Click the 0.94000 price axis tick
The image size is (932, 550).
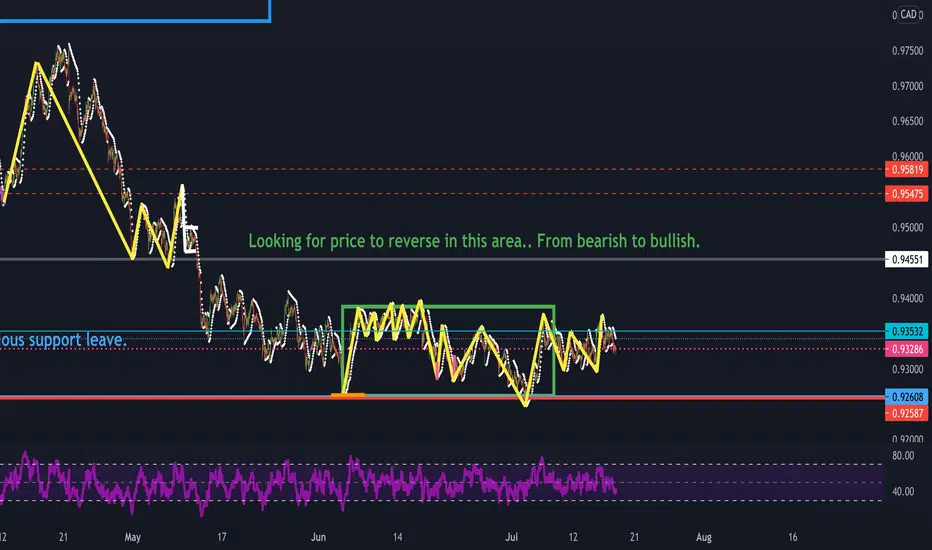pyautogui.click(x=908, y=298)
